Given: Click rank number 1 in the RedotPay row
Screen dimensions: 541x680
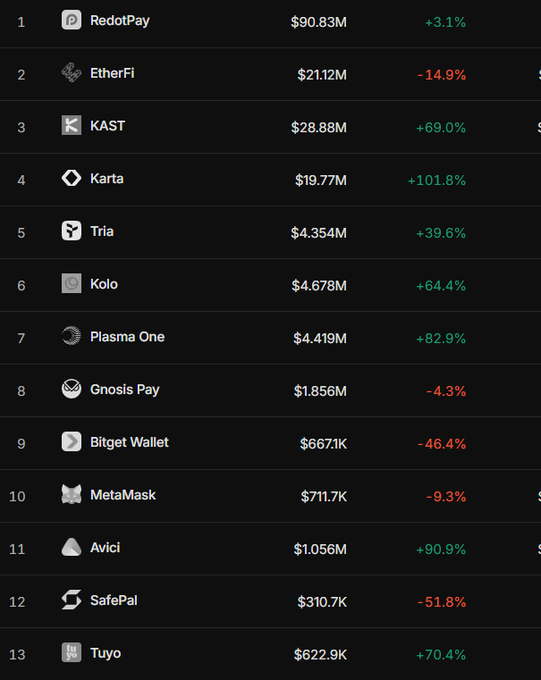Looking at the screenshot, I should pyautogui.click(x=21, y=22).
